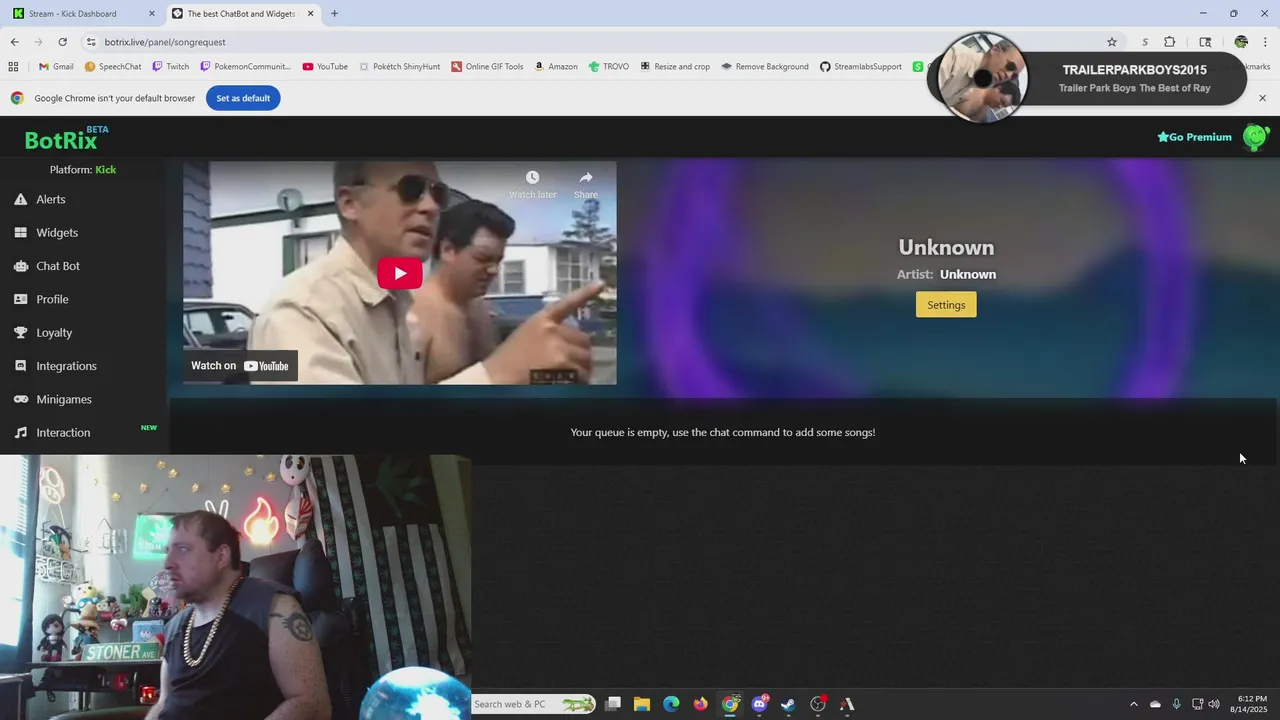Open Task View on the taskbar
Viewport: 1280px width, 720px height.
pos(613,704)
